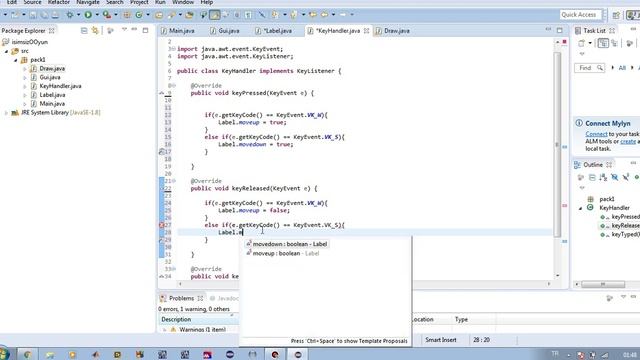Click the Open Type toolbar icon
The image size is (640, 360).
click(159, 15)
